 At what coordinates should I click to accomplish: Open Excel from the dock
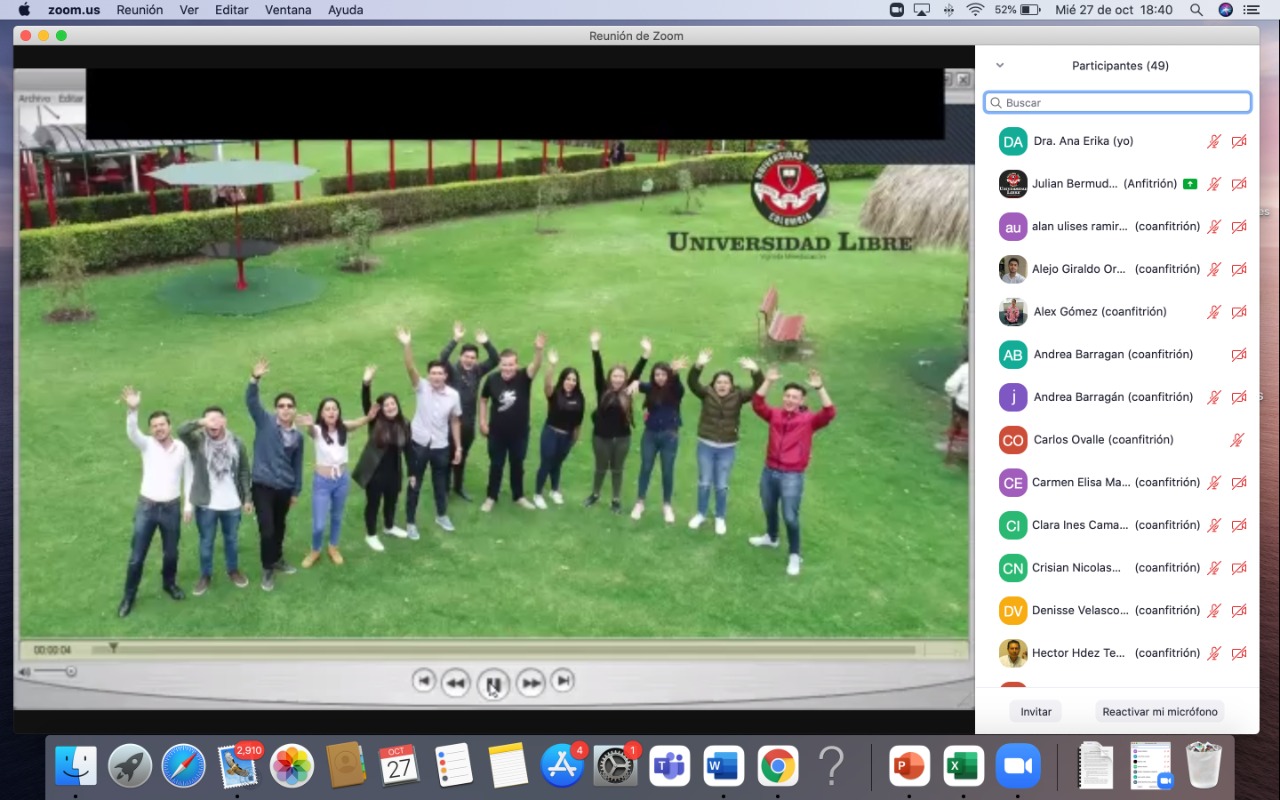tap(963, 767)
